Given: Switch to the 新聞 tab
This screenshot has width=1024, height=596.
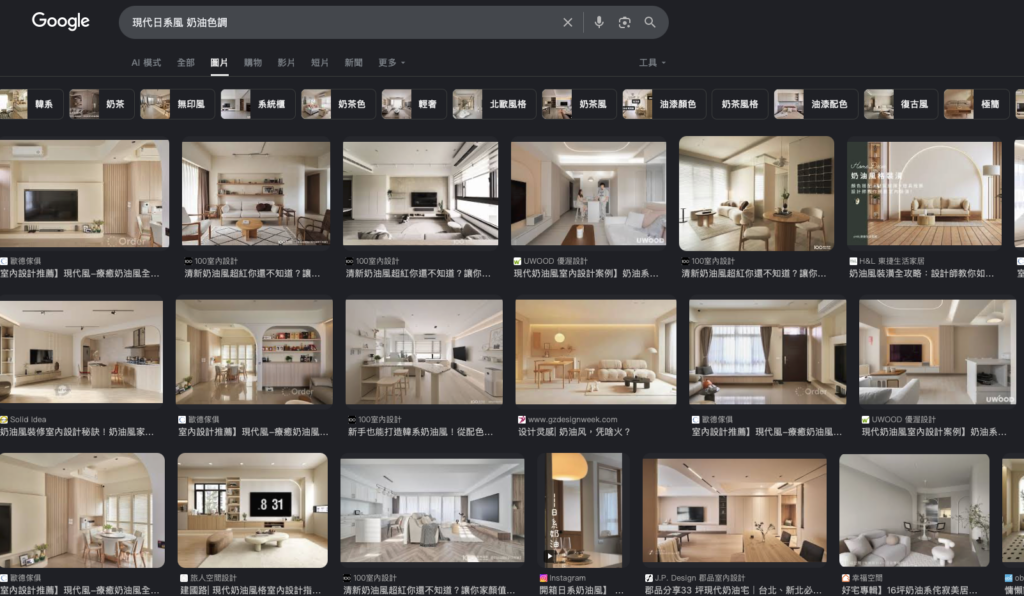Looking at the screenshot, I should 353,63.
